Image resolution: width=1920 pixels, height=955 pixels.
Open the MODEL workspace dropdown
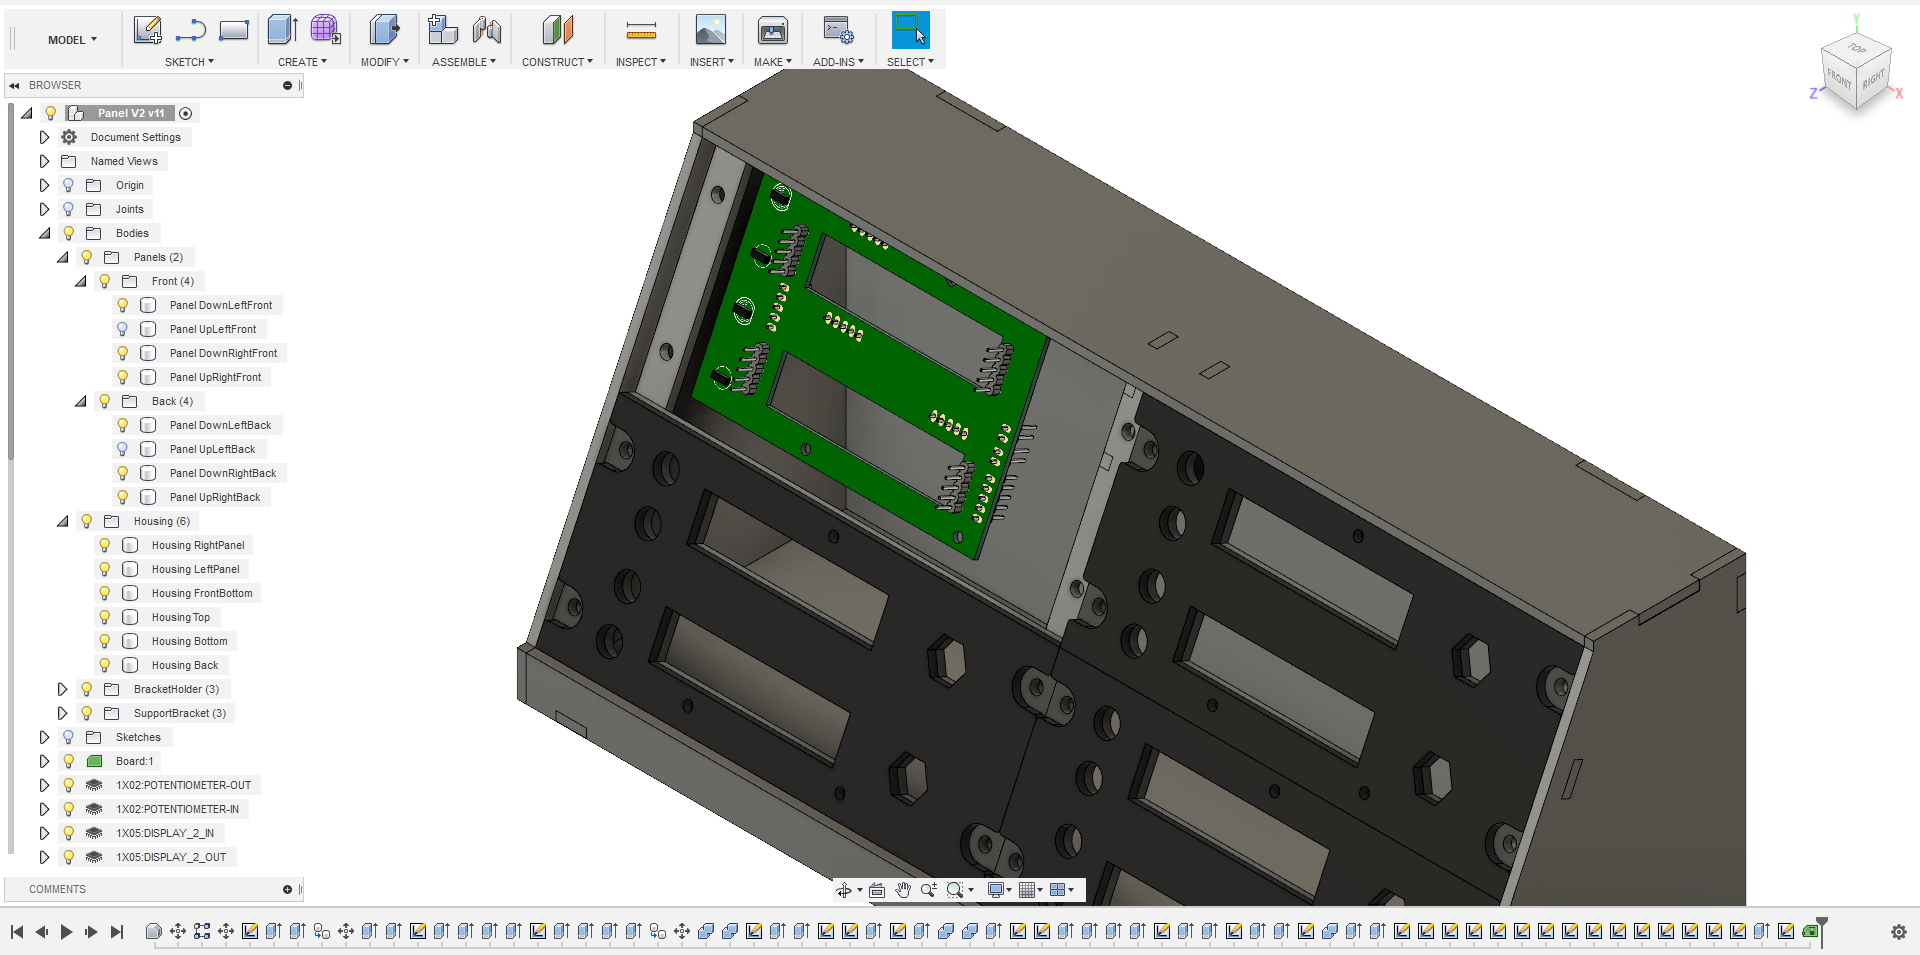(72, 40)
